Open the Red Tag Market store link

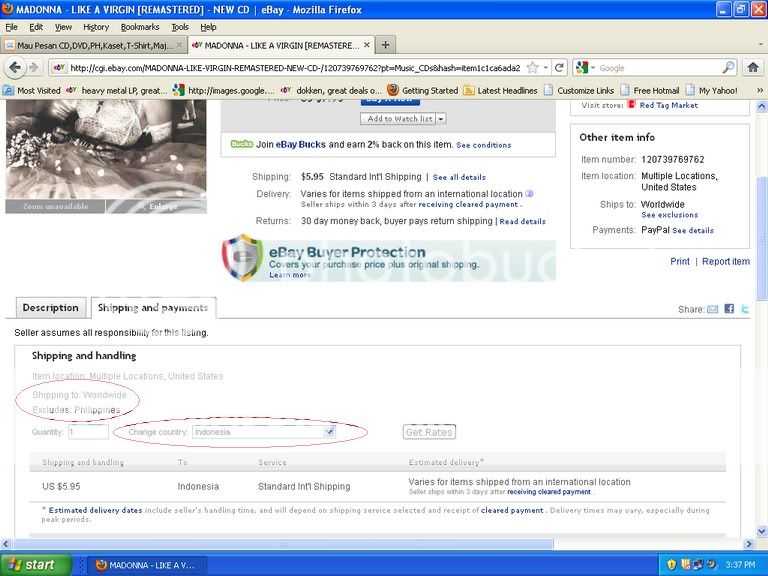[669, 105]
